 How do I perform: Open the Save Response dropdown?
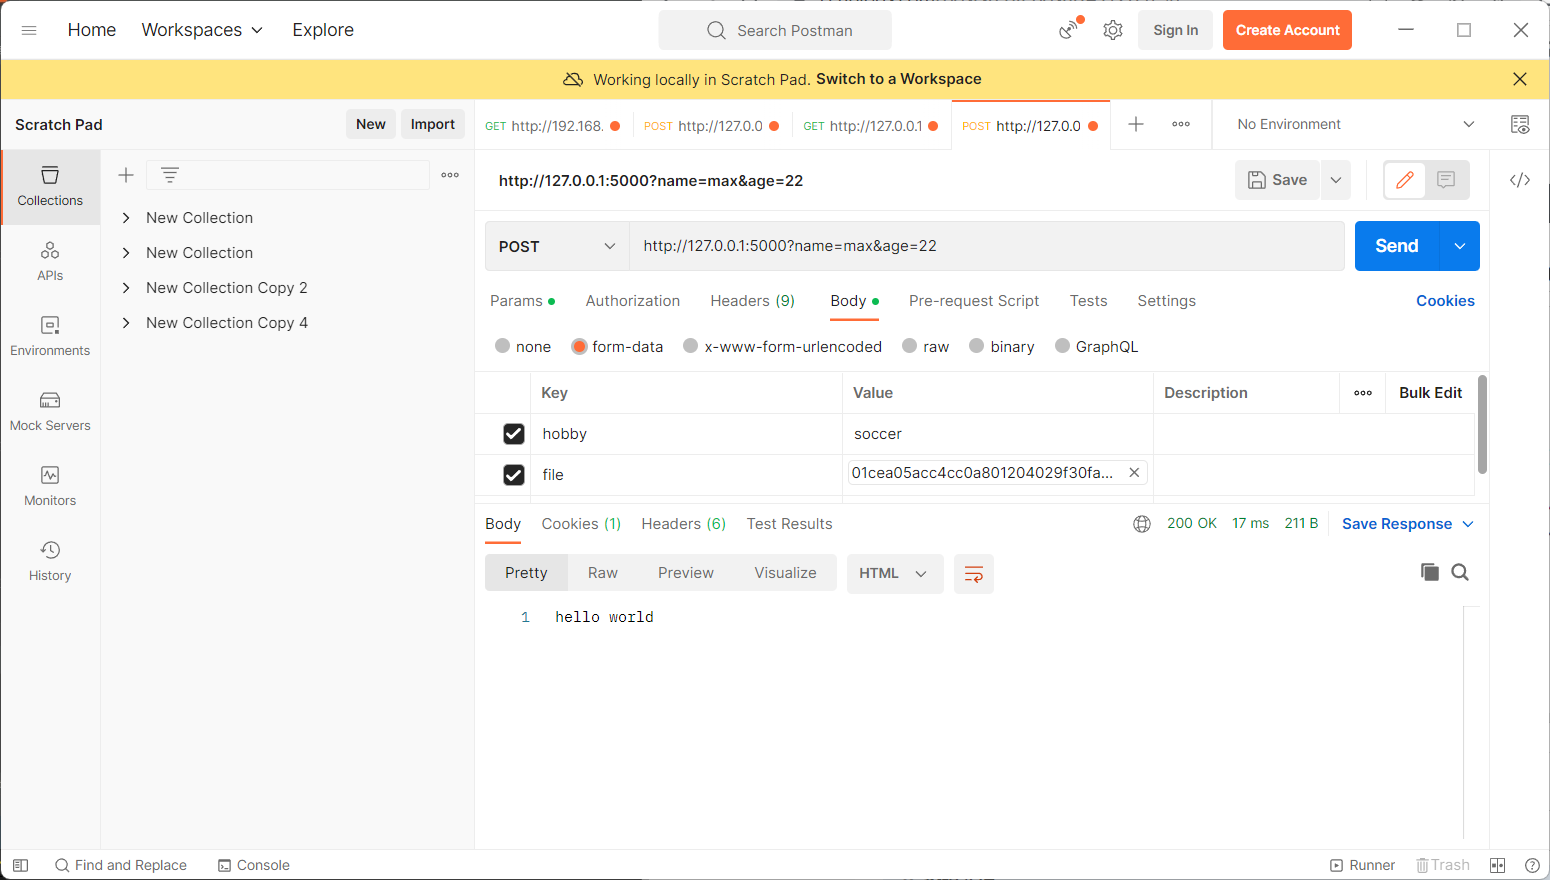1408,524
